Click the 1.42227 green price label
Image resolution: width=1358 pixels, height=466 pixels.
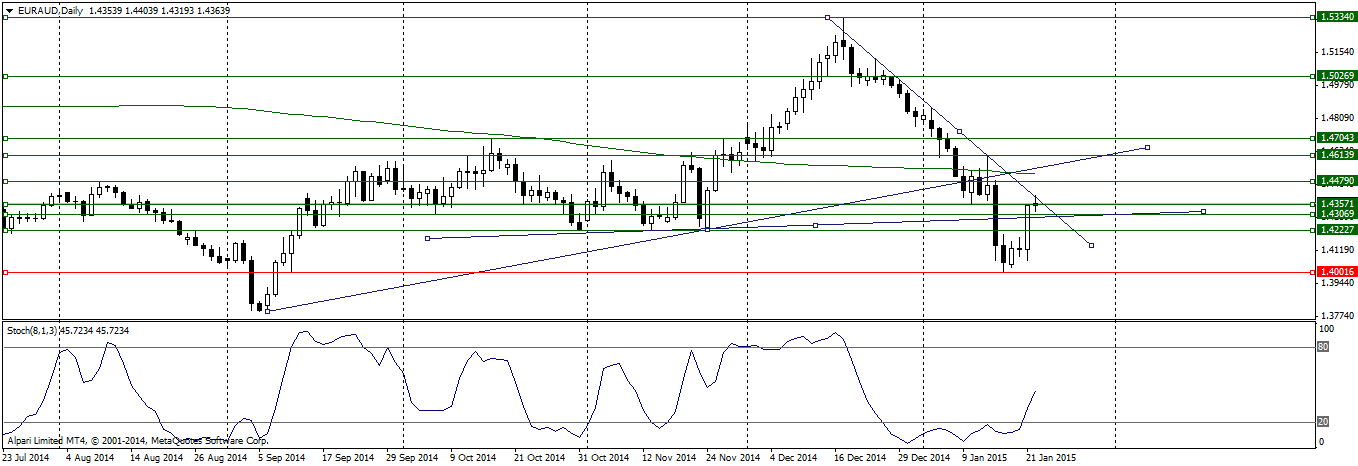[1337, 230]
